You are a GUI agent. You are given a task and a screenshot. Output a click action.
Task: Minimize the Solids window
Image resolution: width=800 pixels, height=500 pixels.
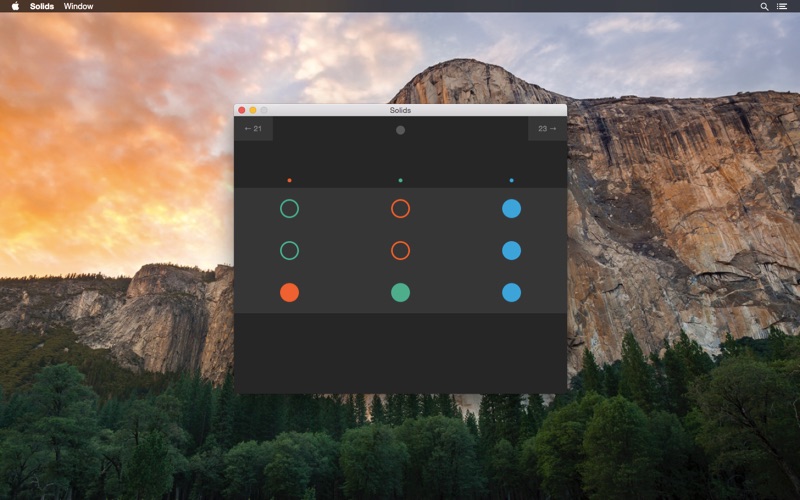(253, 110)
